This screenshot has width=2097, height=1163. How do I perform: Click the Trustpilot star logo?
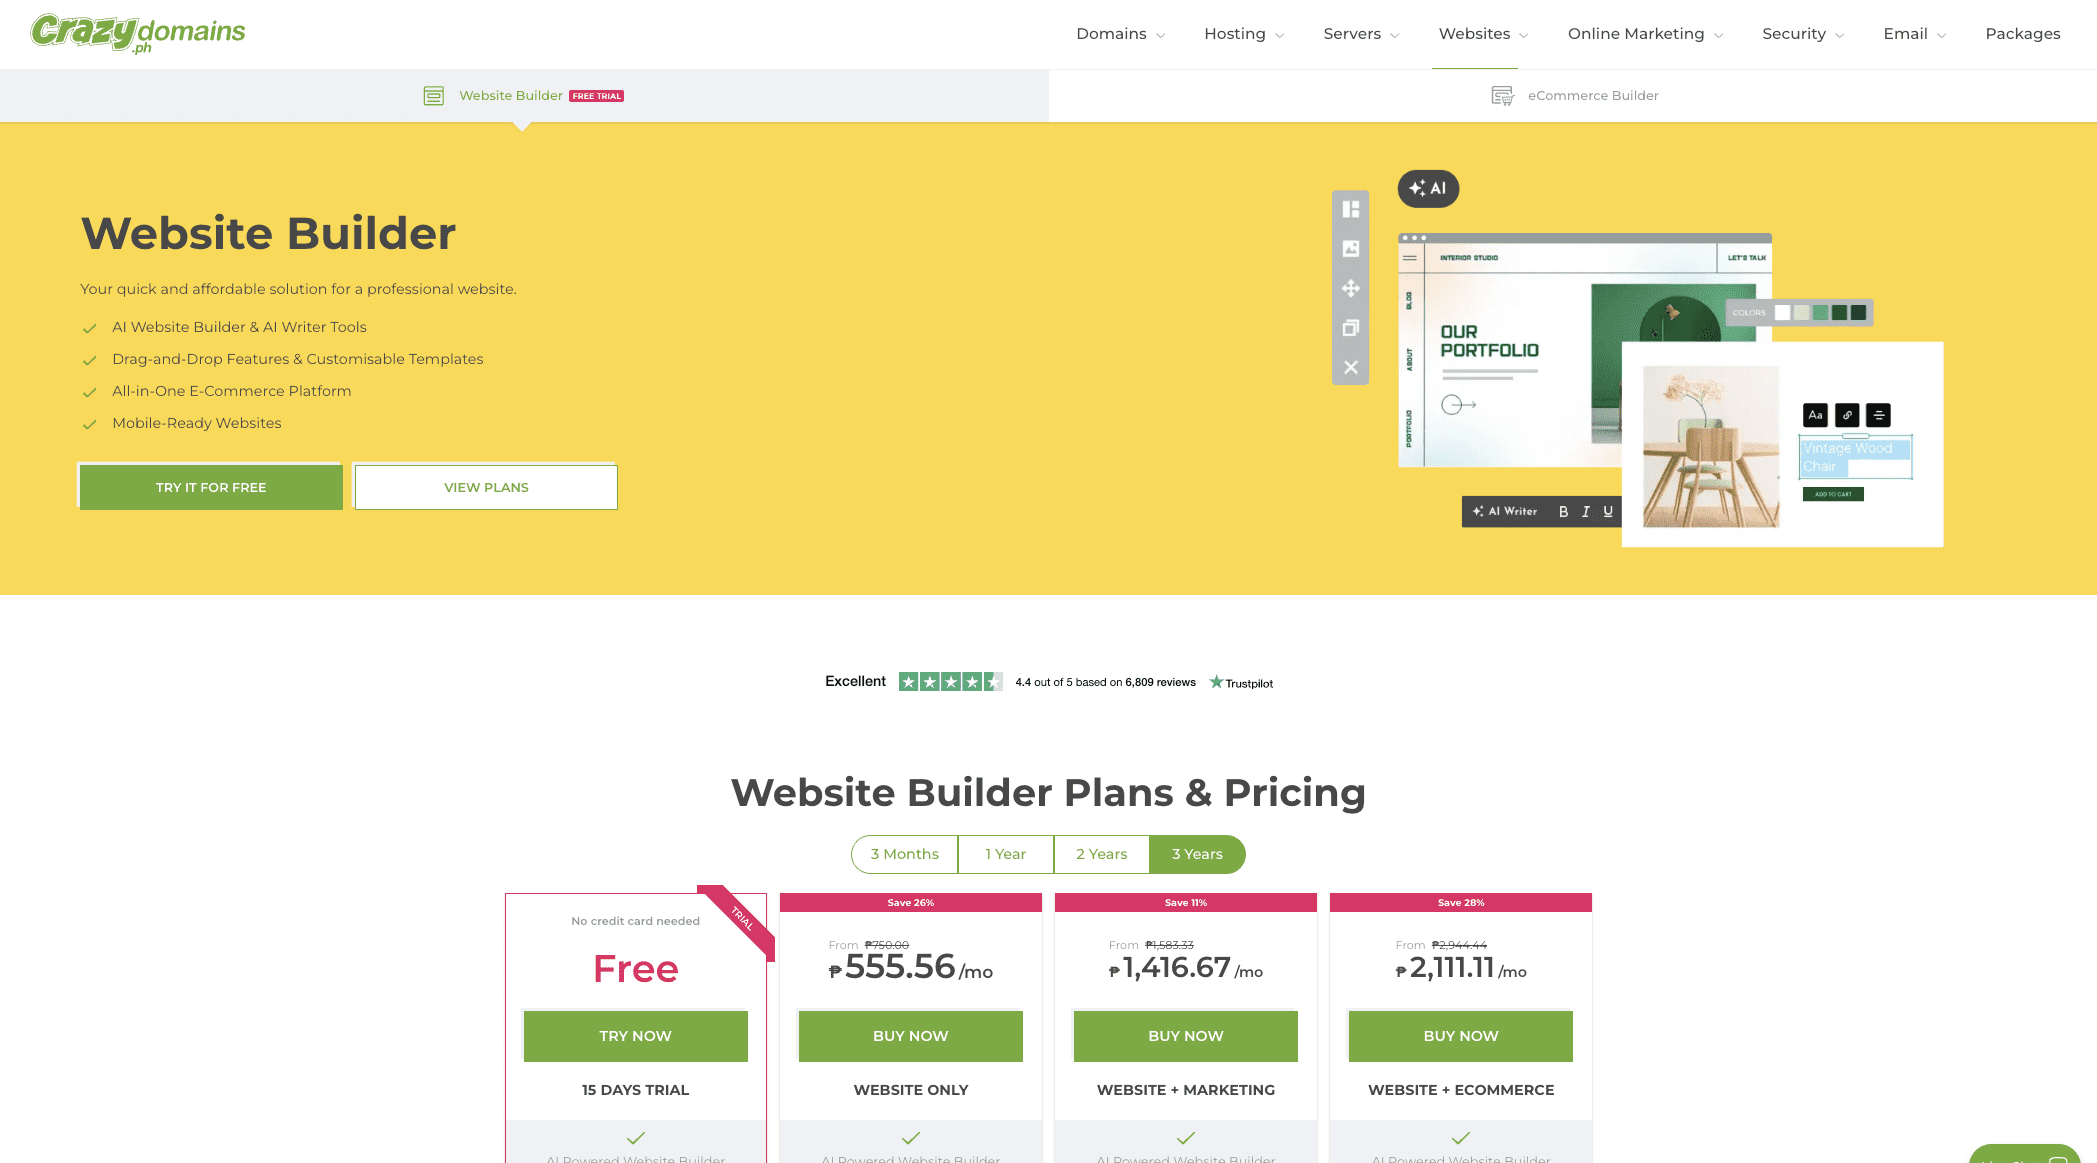(x=1216, y=682)
